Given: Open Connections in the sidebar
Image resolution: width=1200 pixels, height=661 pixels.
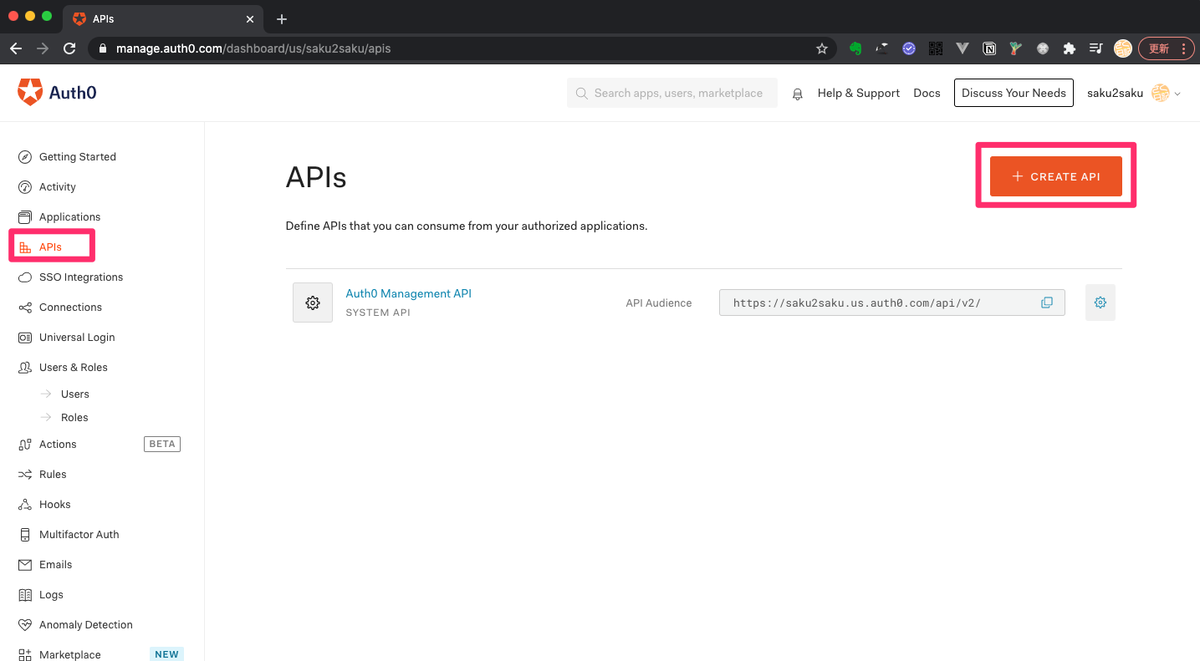Looking at the screenshot, I should point(60,307).
